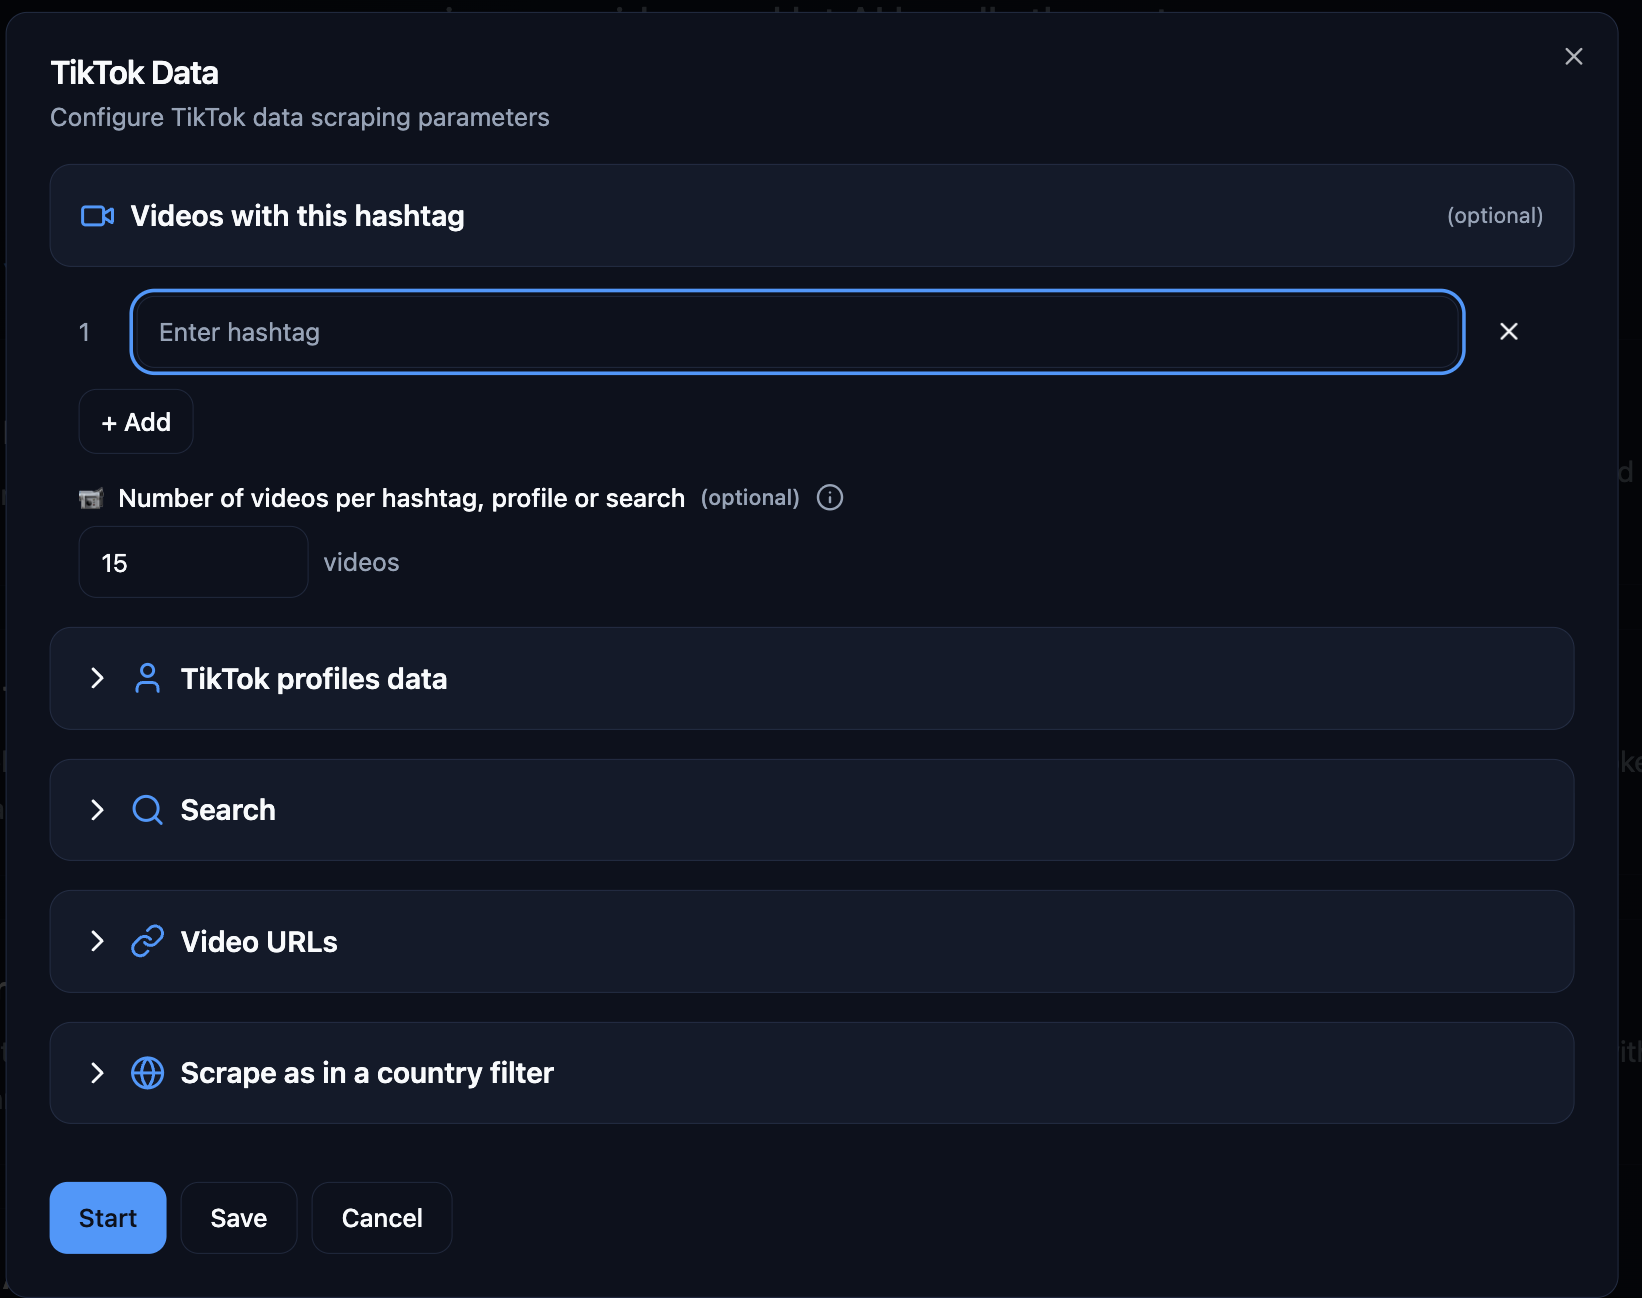1642x1298 pixels.
Task: Select the videos count field showing 15
Action: point(192,561)
